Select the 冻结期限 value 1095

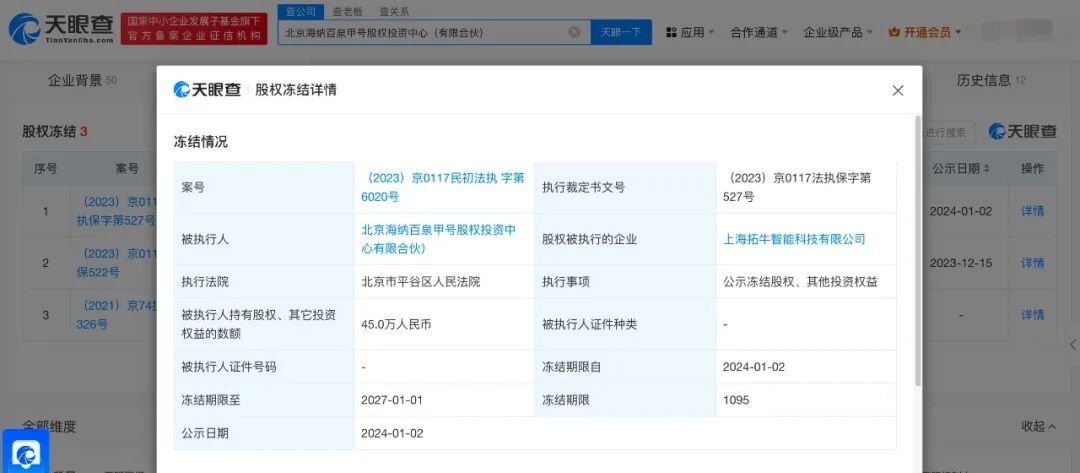[x=736, y=400]
